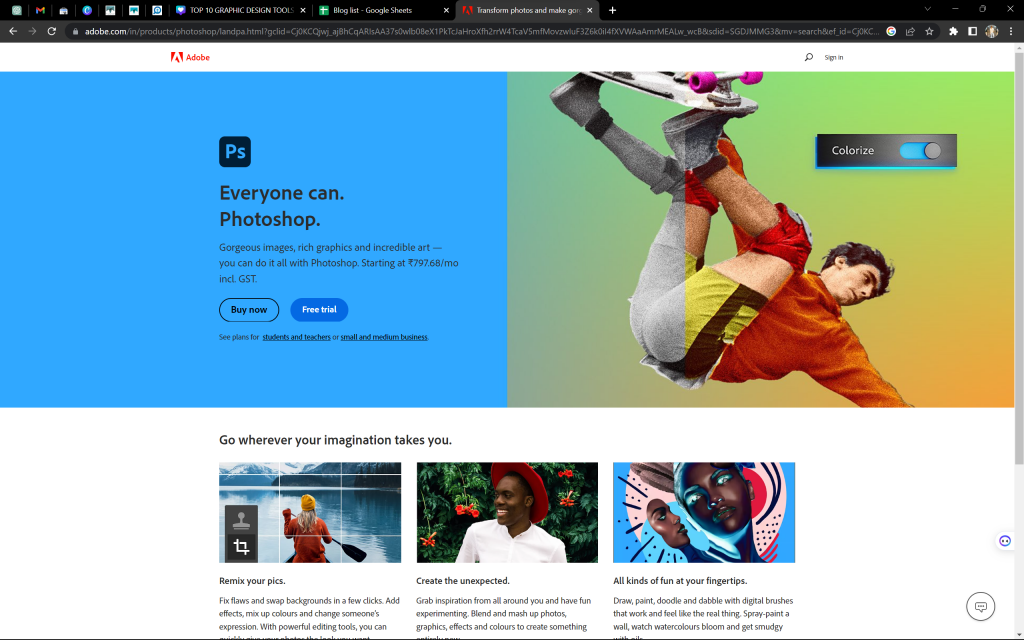Click the stamp tool icon on canoe image
Viewport: 1024px width, 640px height.
pos(242,520)
